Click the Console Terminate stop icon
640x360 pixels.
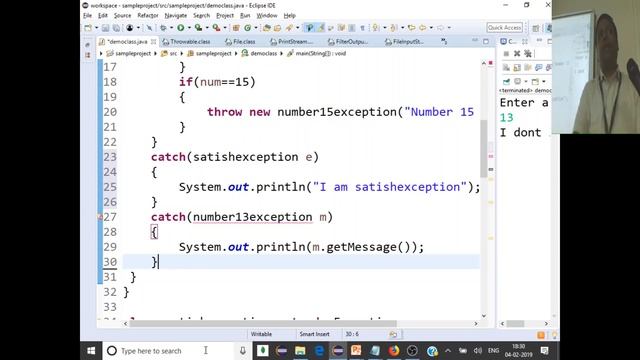point(506,53)
